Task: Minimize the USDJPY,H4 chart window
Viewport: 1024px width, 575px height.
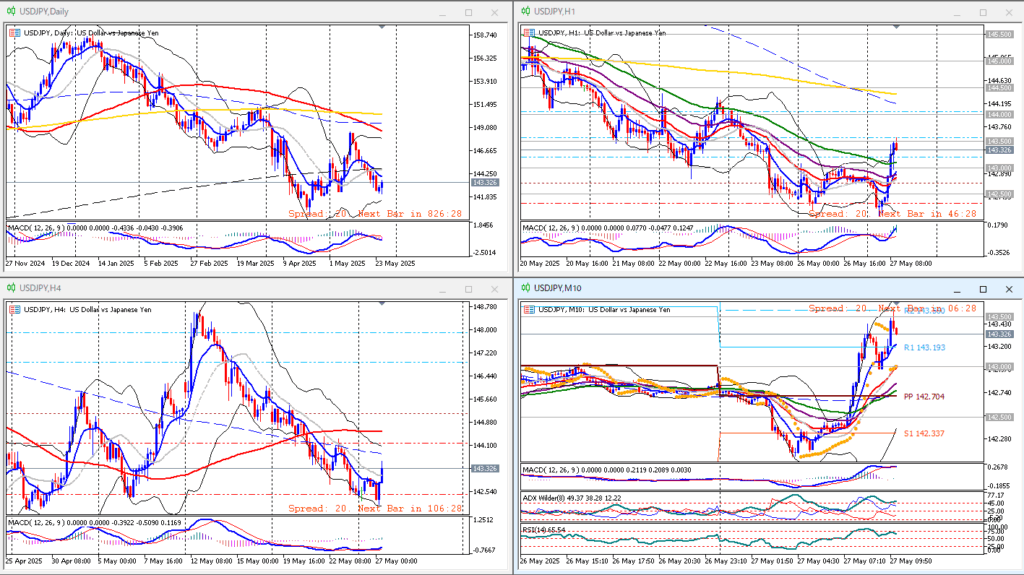Action: 443,289
